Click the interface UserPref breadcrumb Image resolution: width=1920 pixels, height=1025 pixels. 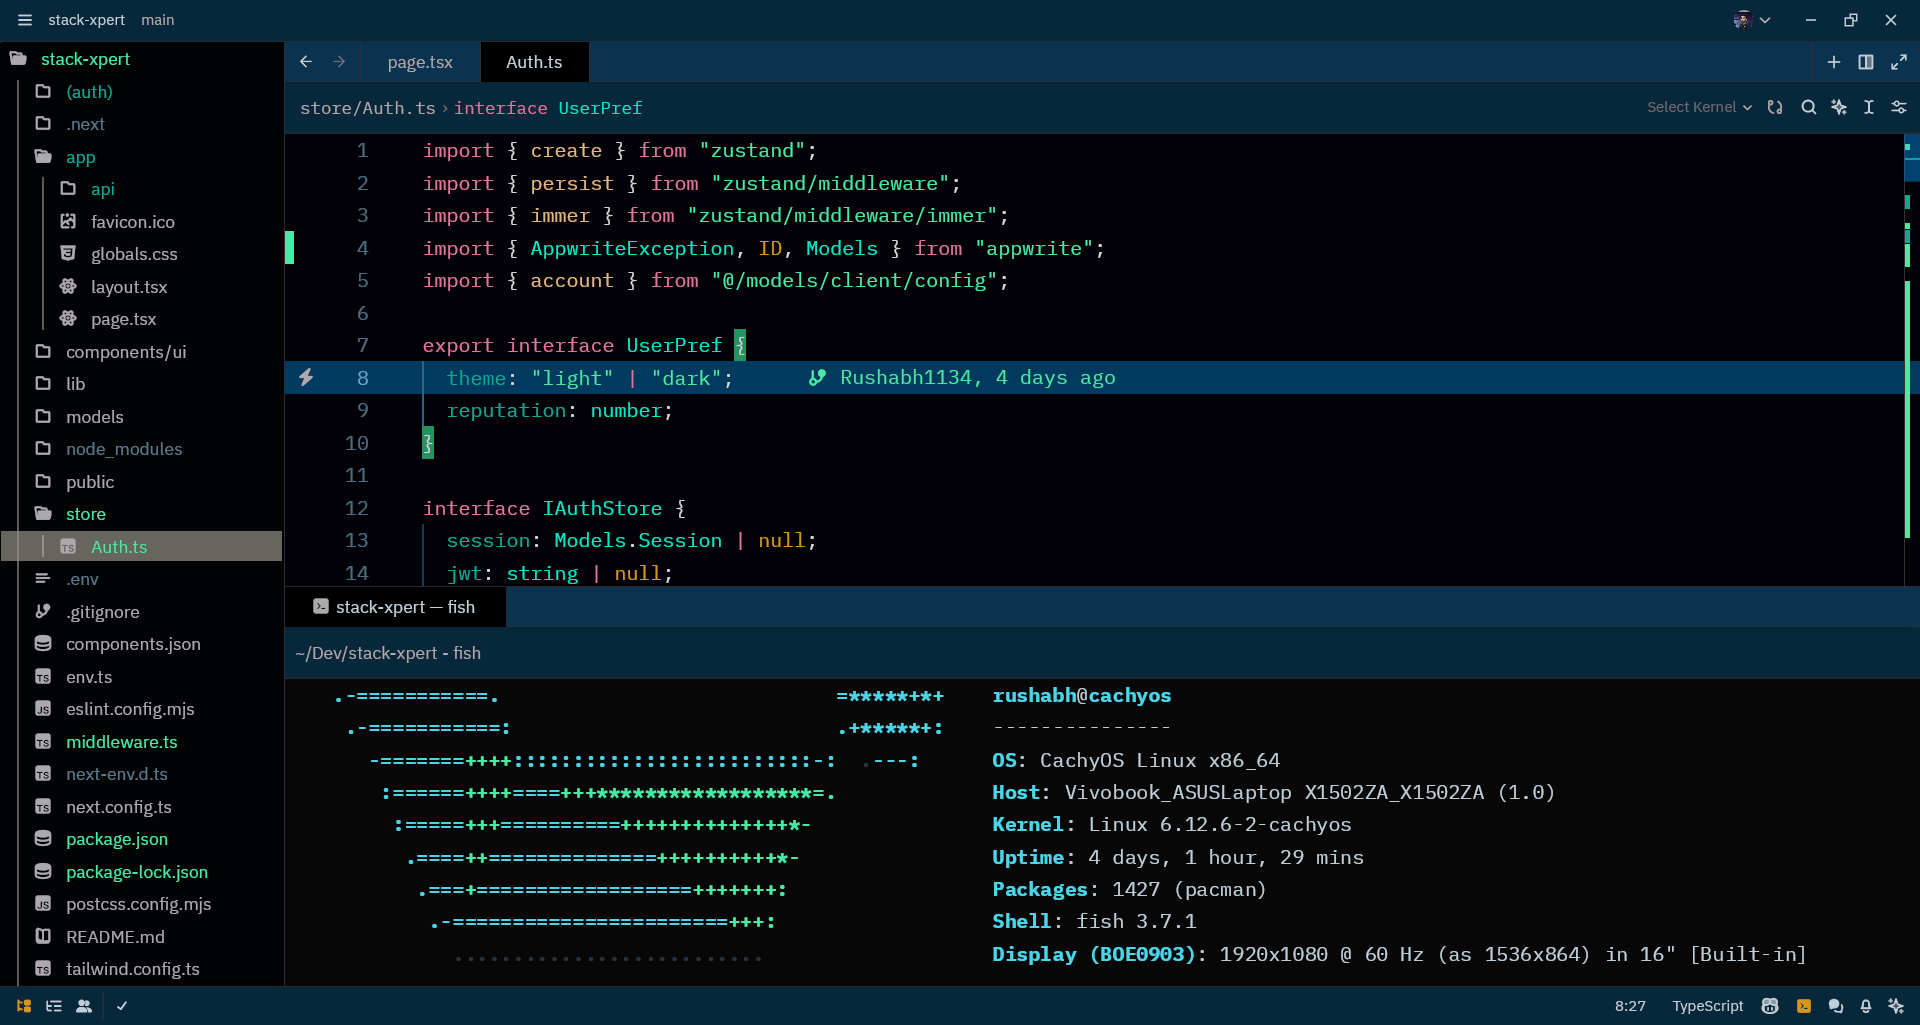coord(548,108)
